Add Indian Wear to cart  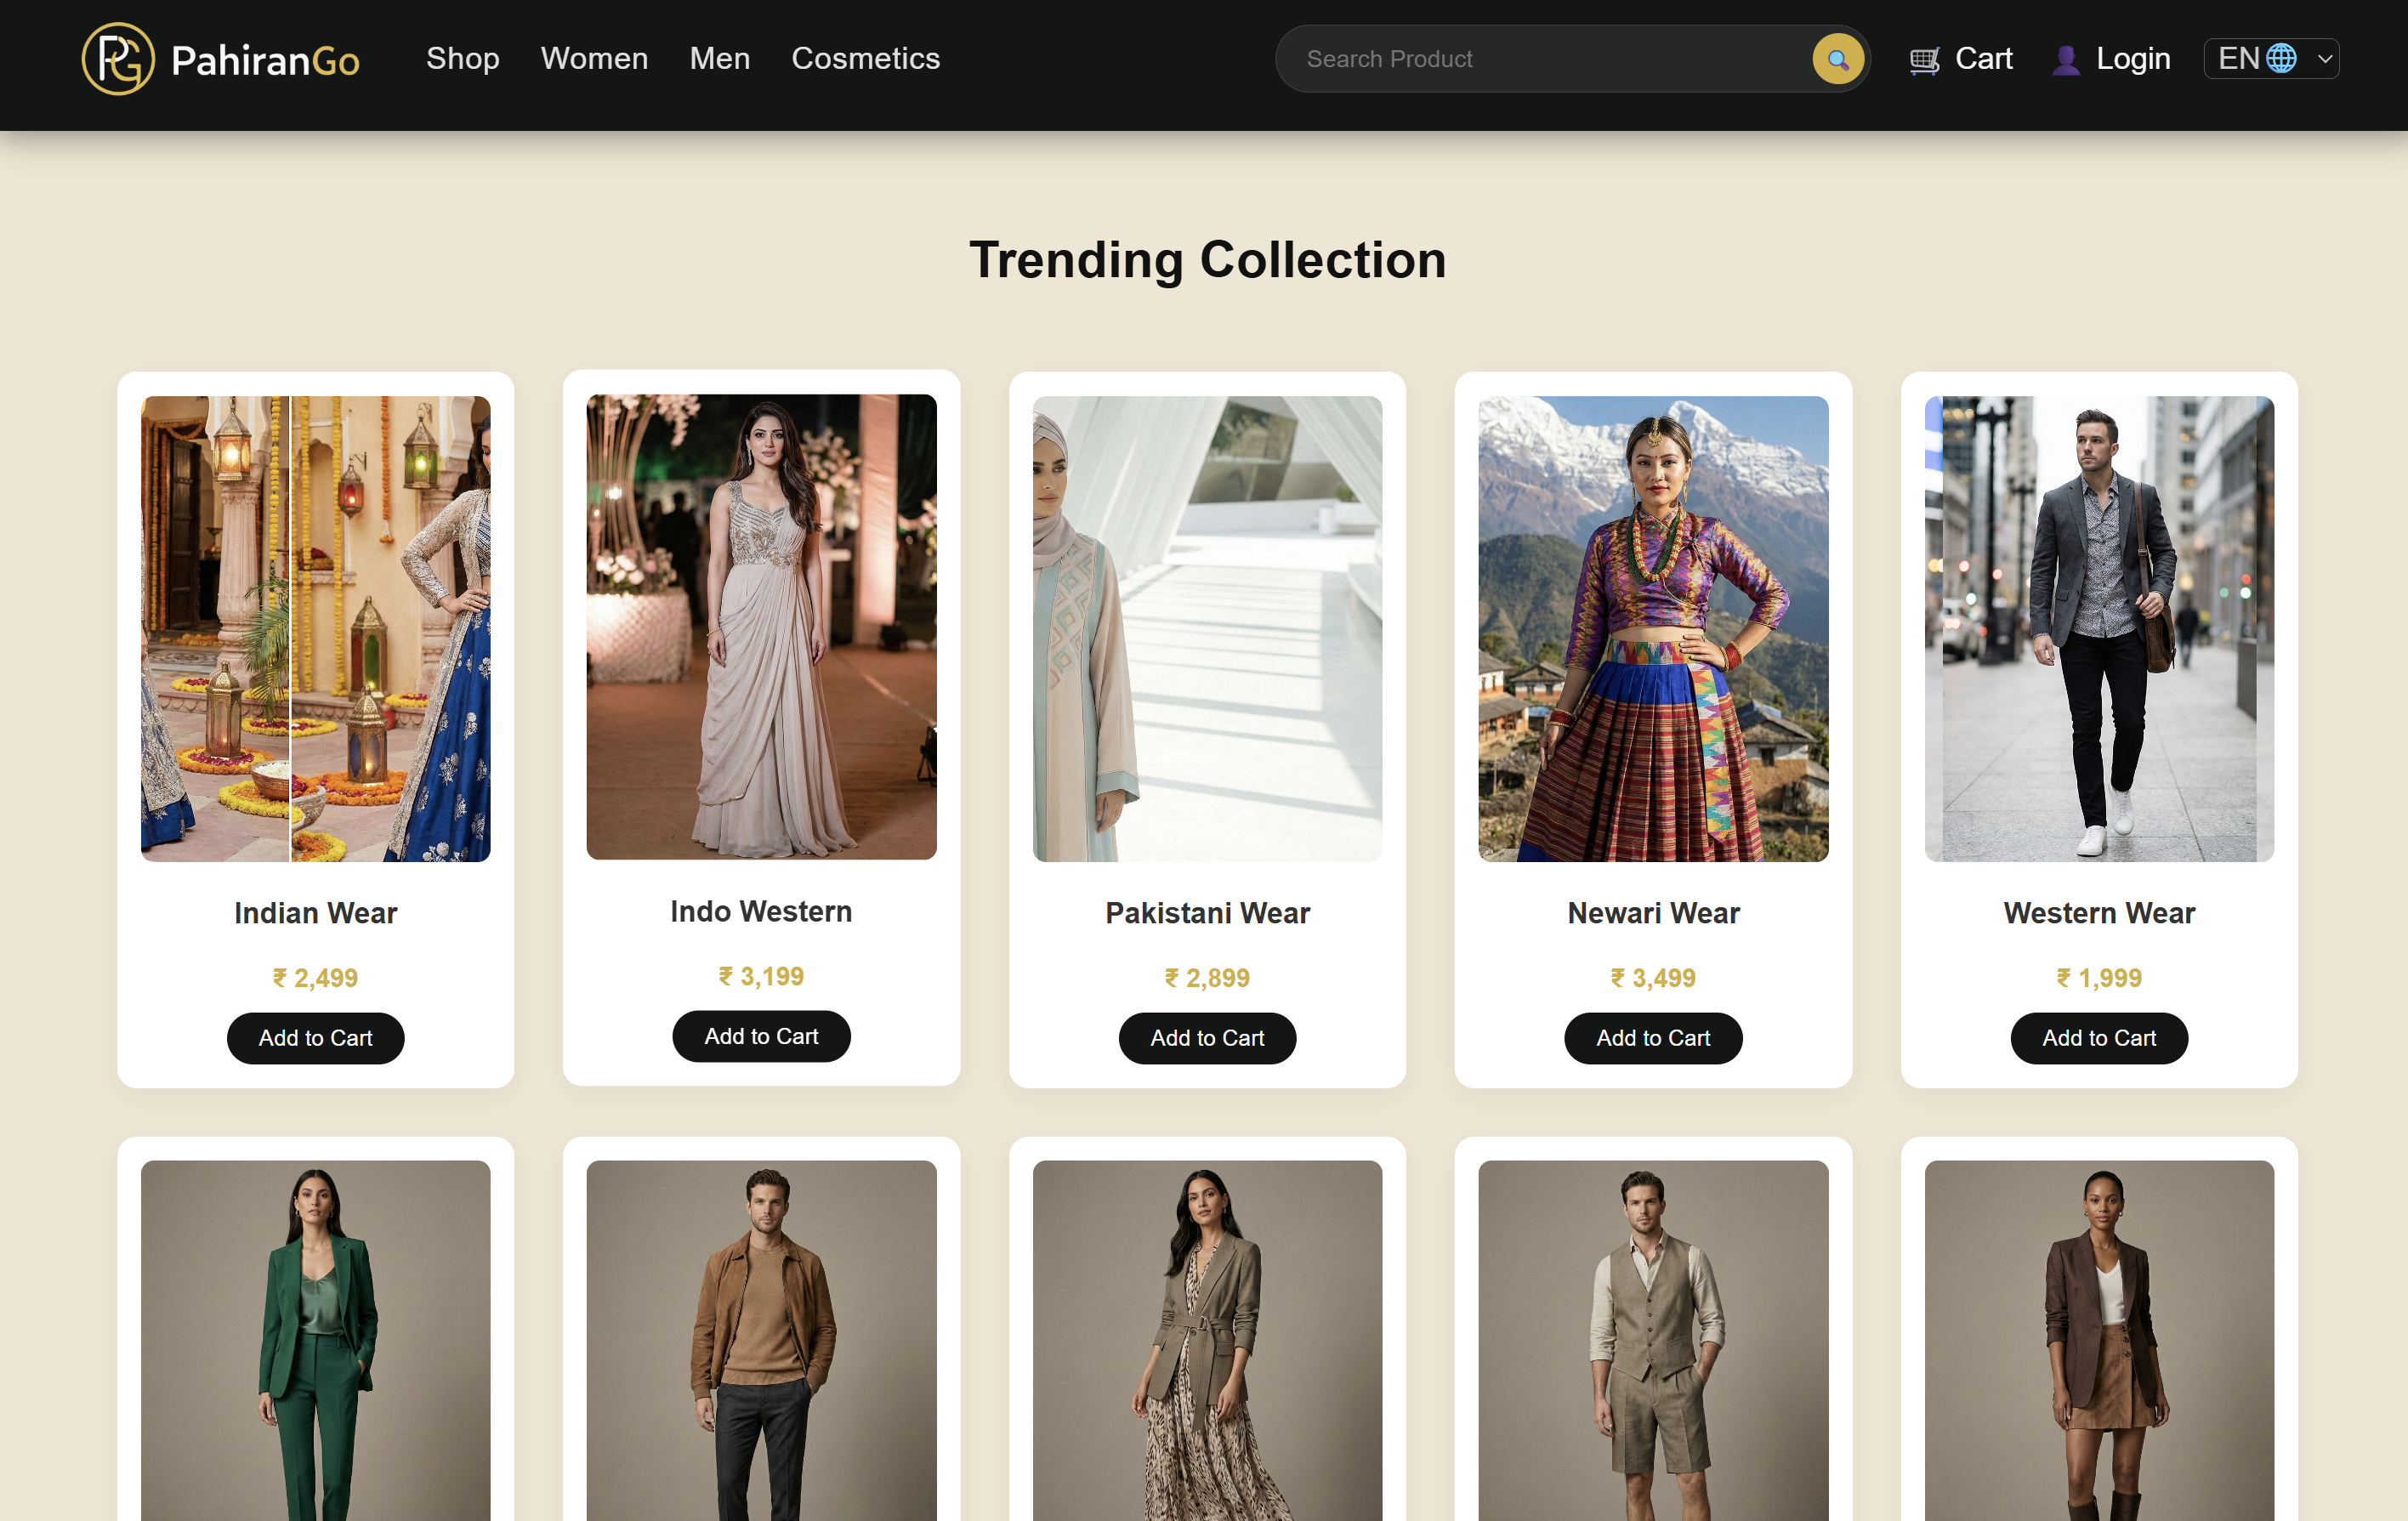(315, 1038)
